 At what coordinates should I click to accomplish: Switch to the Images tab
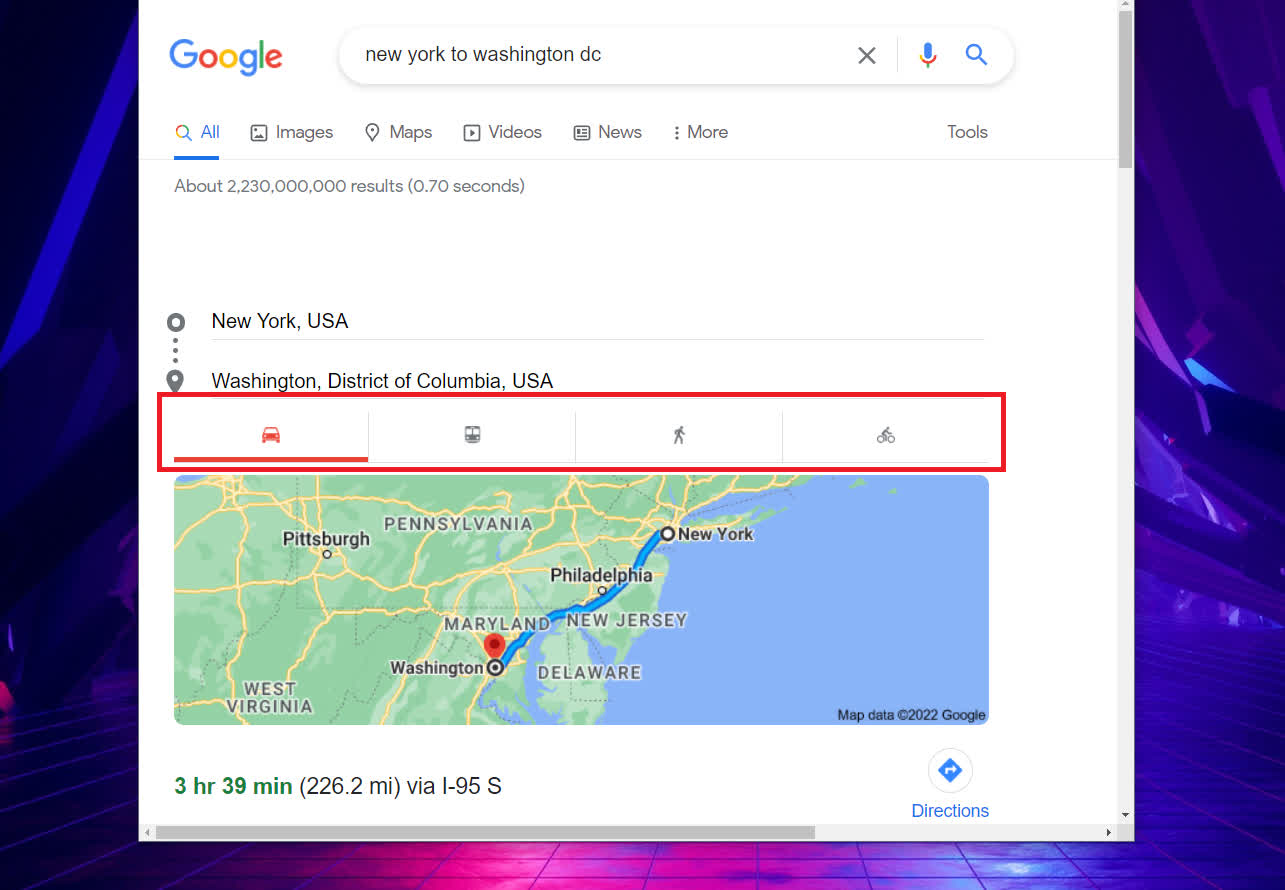291,132
